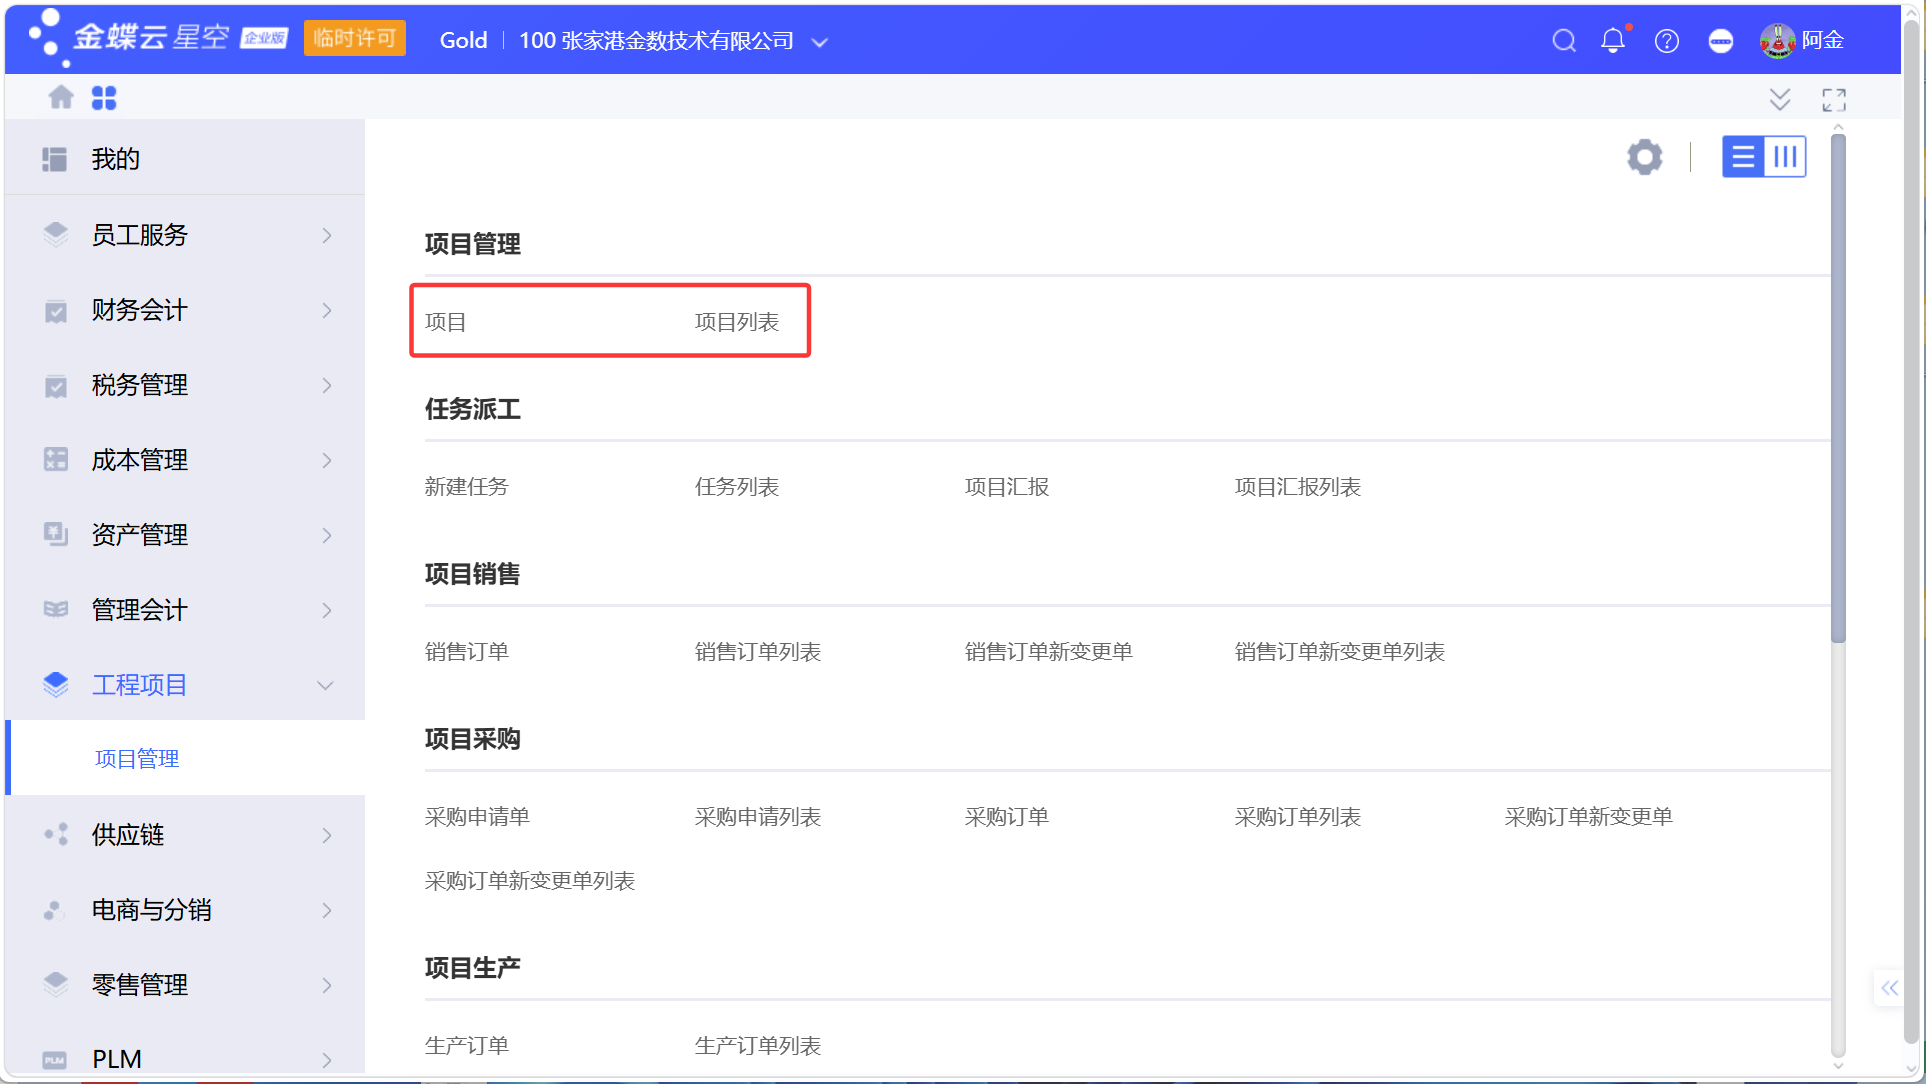Open the 生产订单 link
Viewport: 1926px width, 1084px height.
(467, 1046)
